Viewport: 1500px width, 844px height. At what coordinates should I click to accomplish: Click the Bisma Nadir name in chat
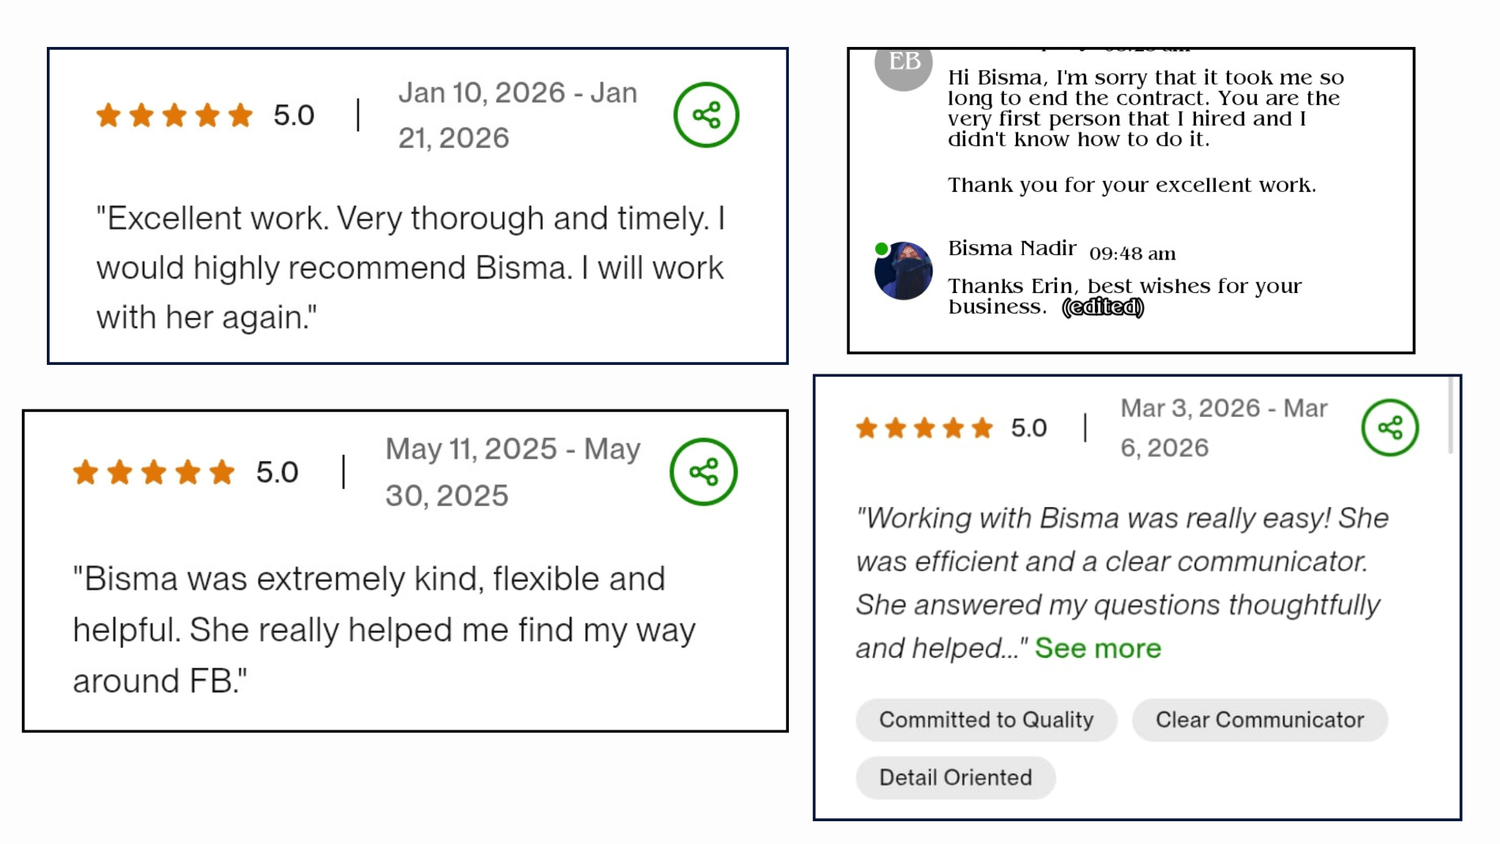pos(1012,249)
